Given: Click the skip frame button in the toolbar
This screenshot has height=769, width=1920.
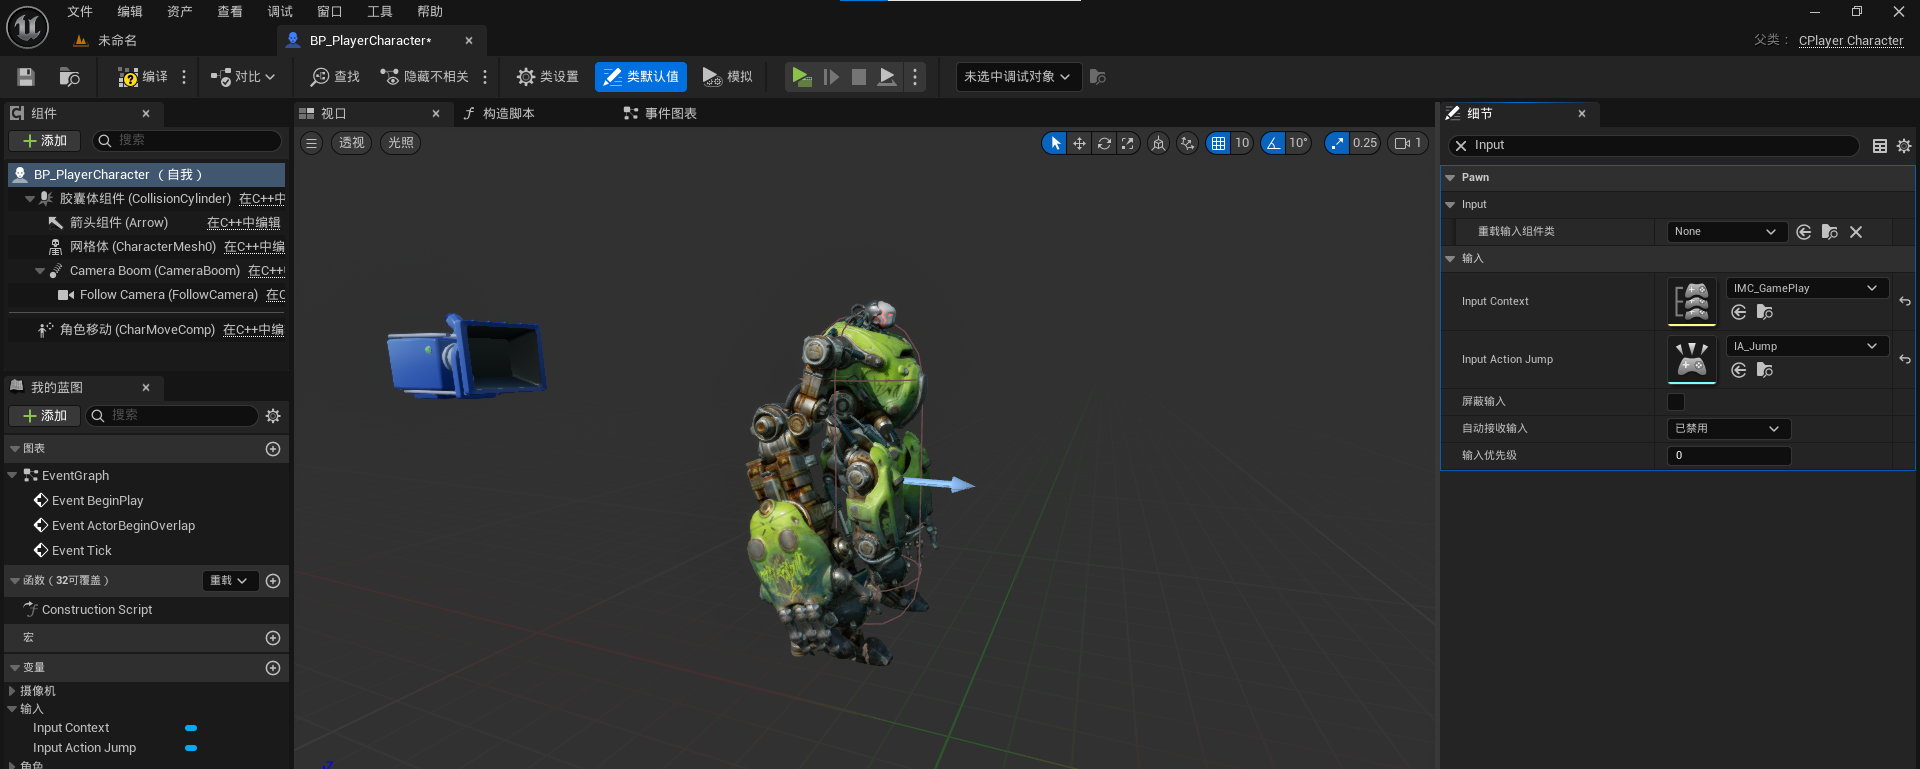Looking at the screenshot, I should pos(830,77).
